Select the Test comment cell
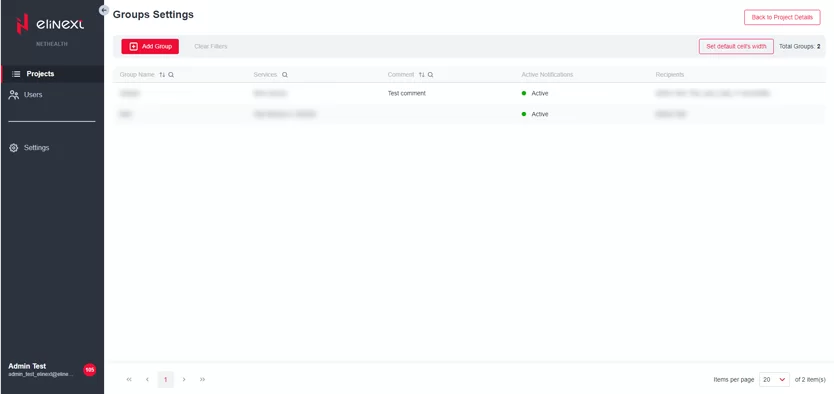Viewport: 834px width, 394px height. tap(406, 93)
